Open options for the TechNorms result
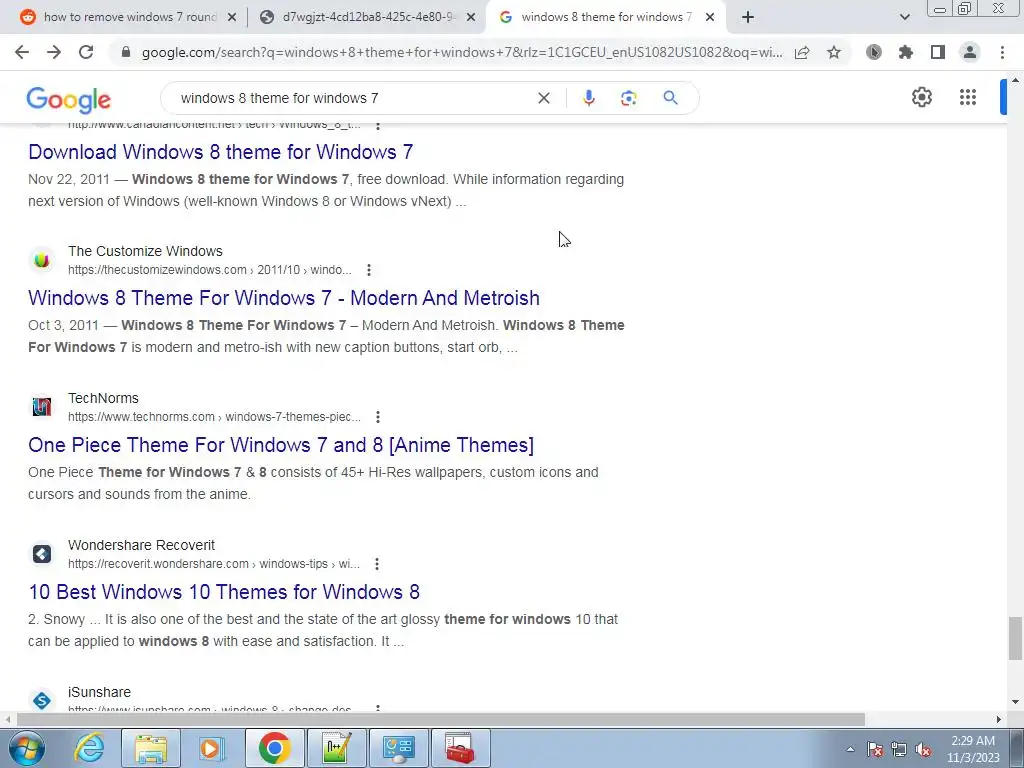This screenshot has height=768, width=1024. [377, 417]
